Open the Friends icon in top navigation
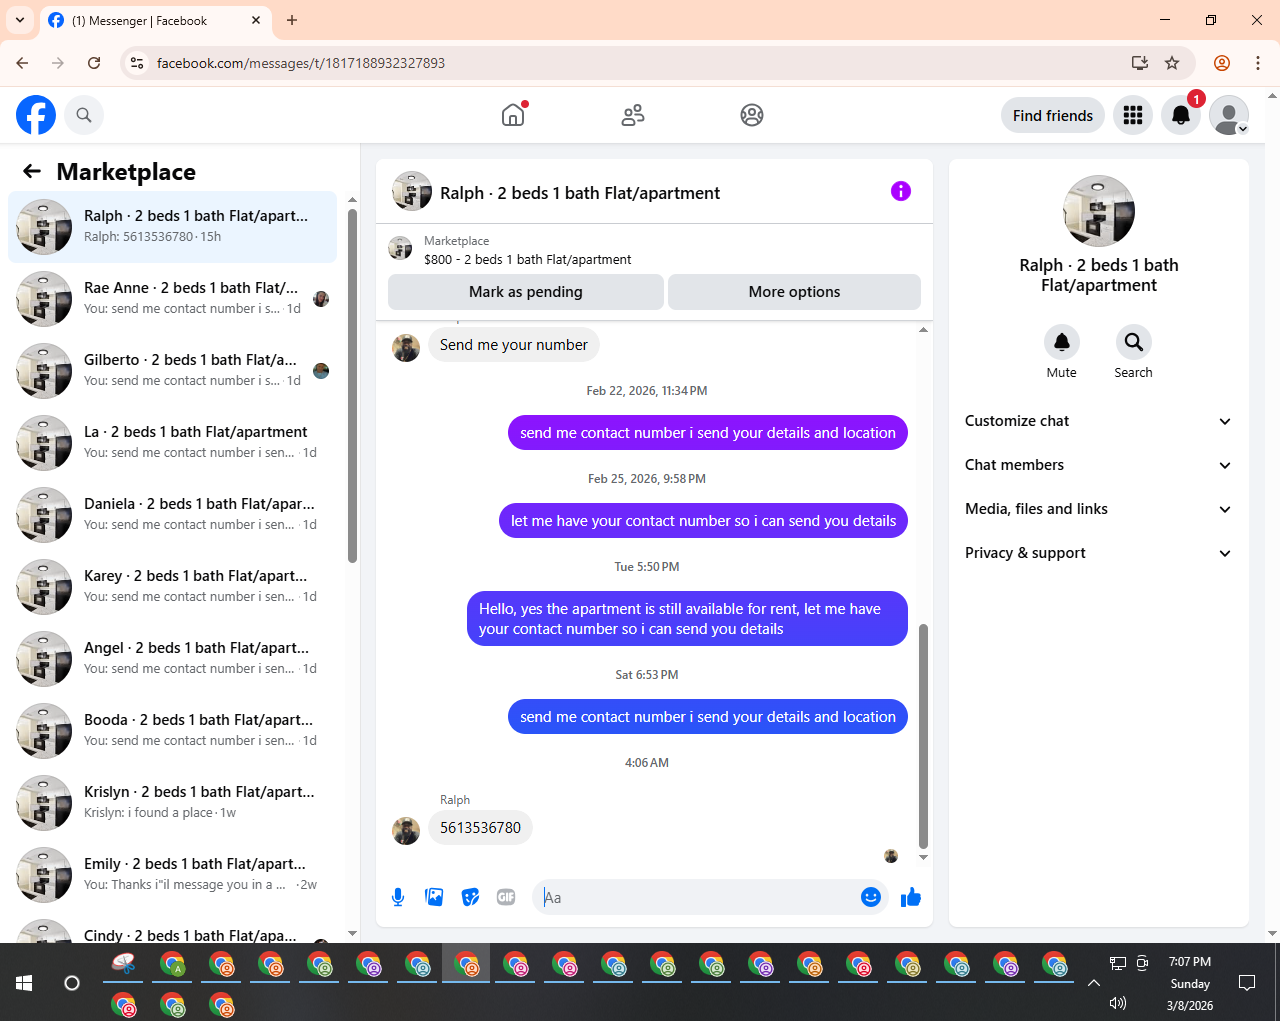1280x1021 pixels. (x=633, y=115)
